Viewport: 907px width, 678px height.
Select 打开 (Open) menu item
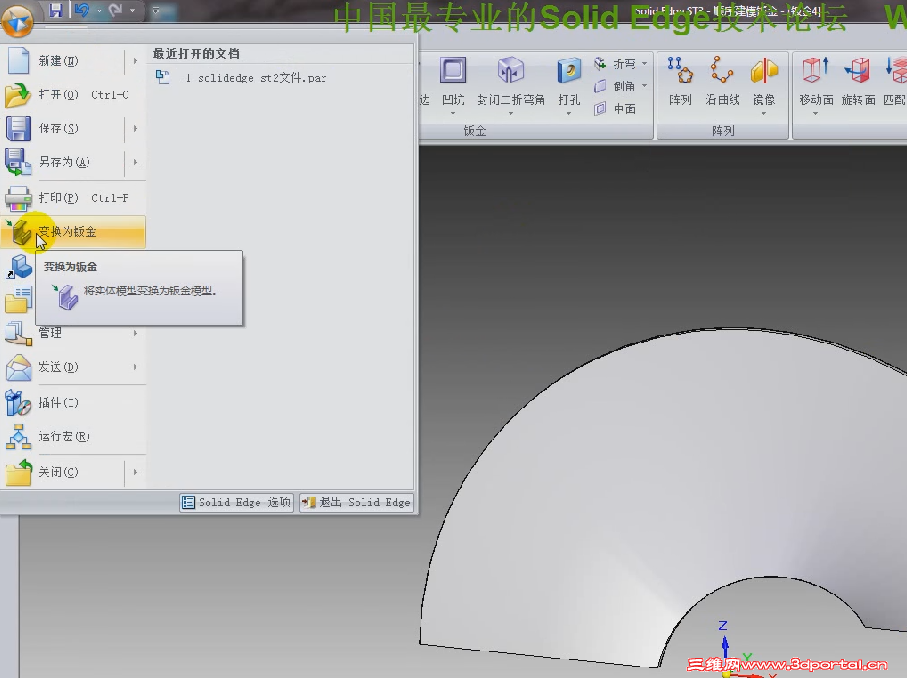(x=73, y=94)
